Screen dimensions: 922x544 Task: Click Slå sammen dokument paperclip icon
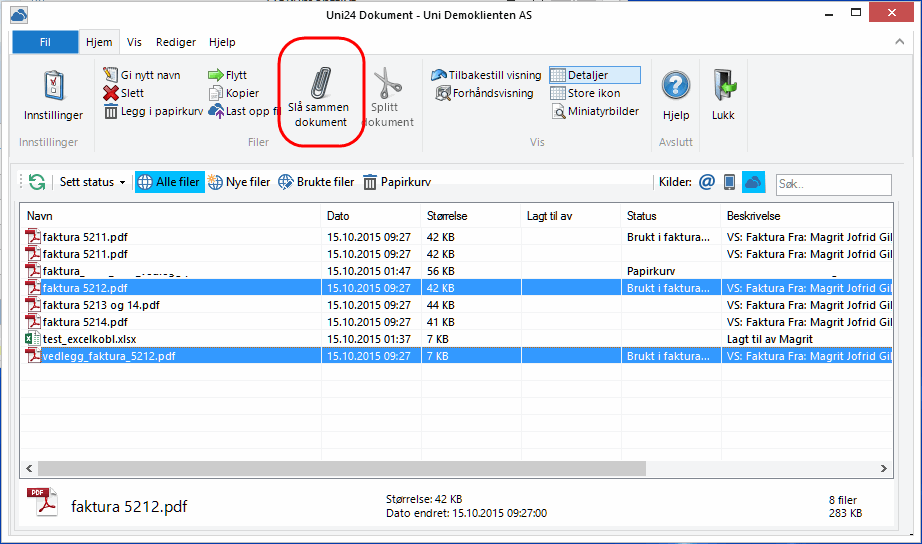(320, 82)
